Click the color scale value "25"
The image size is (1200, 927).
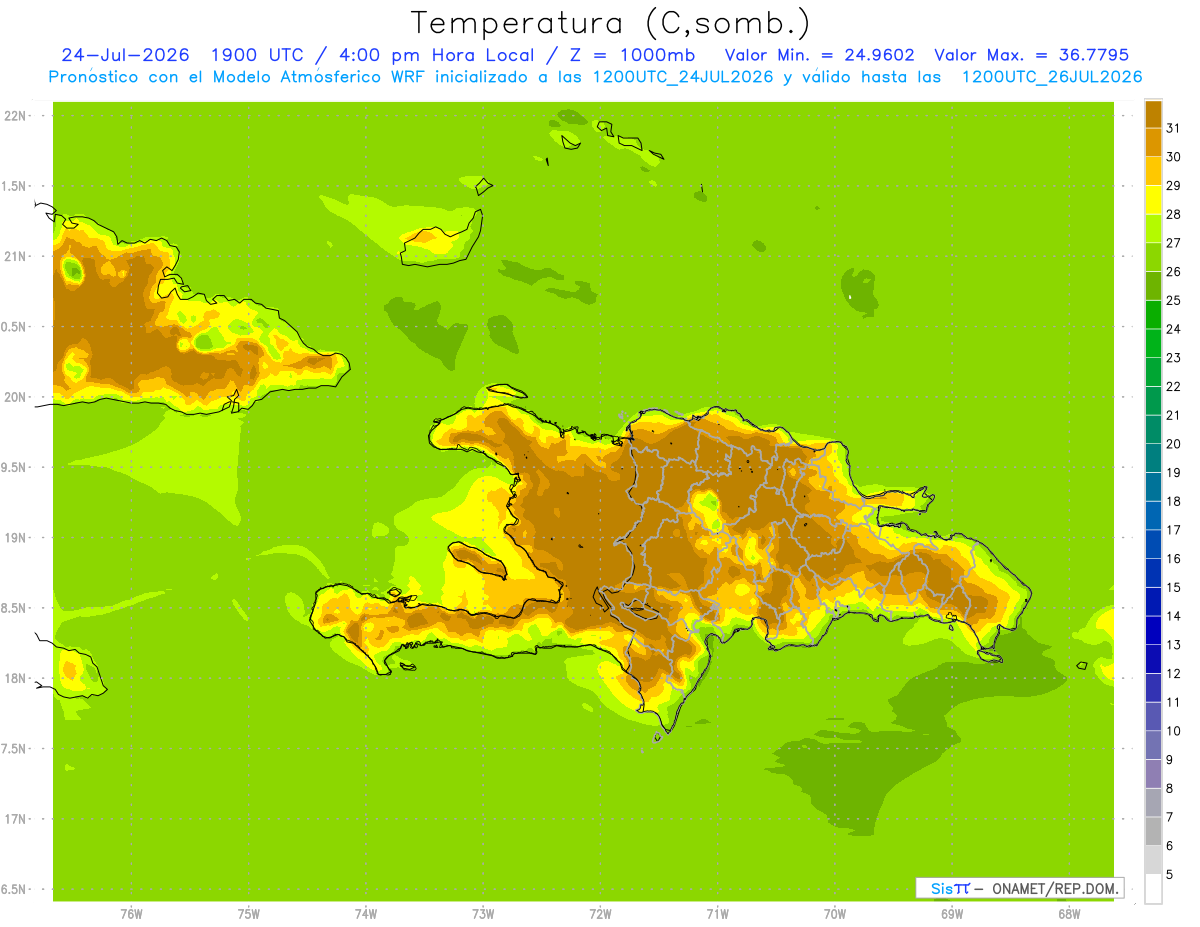pyautogui.click(x=1174, y=300)
